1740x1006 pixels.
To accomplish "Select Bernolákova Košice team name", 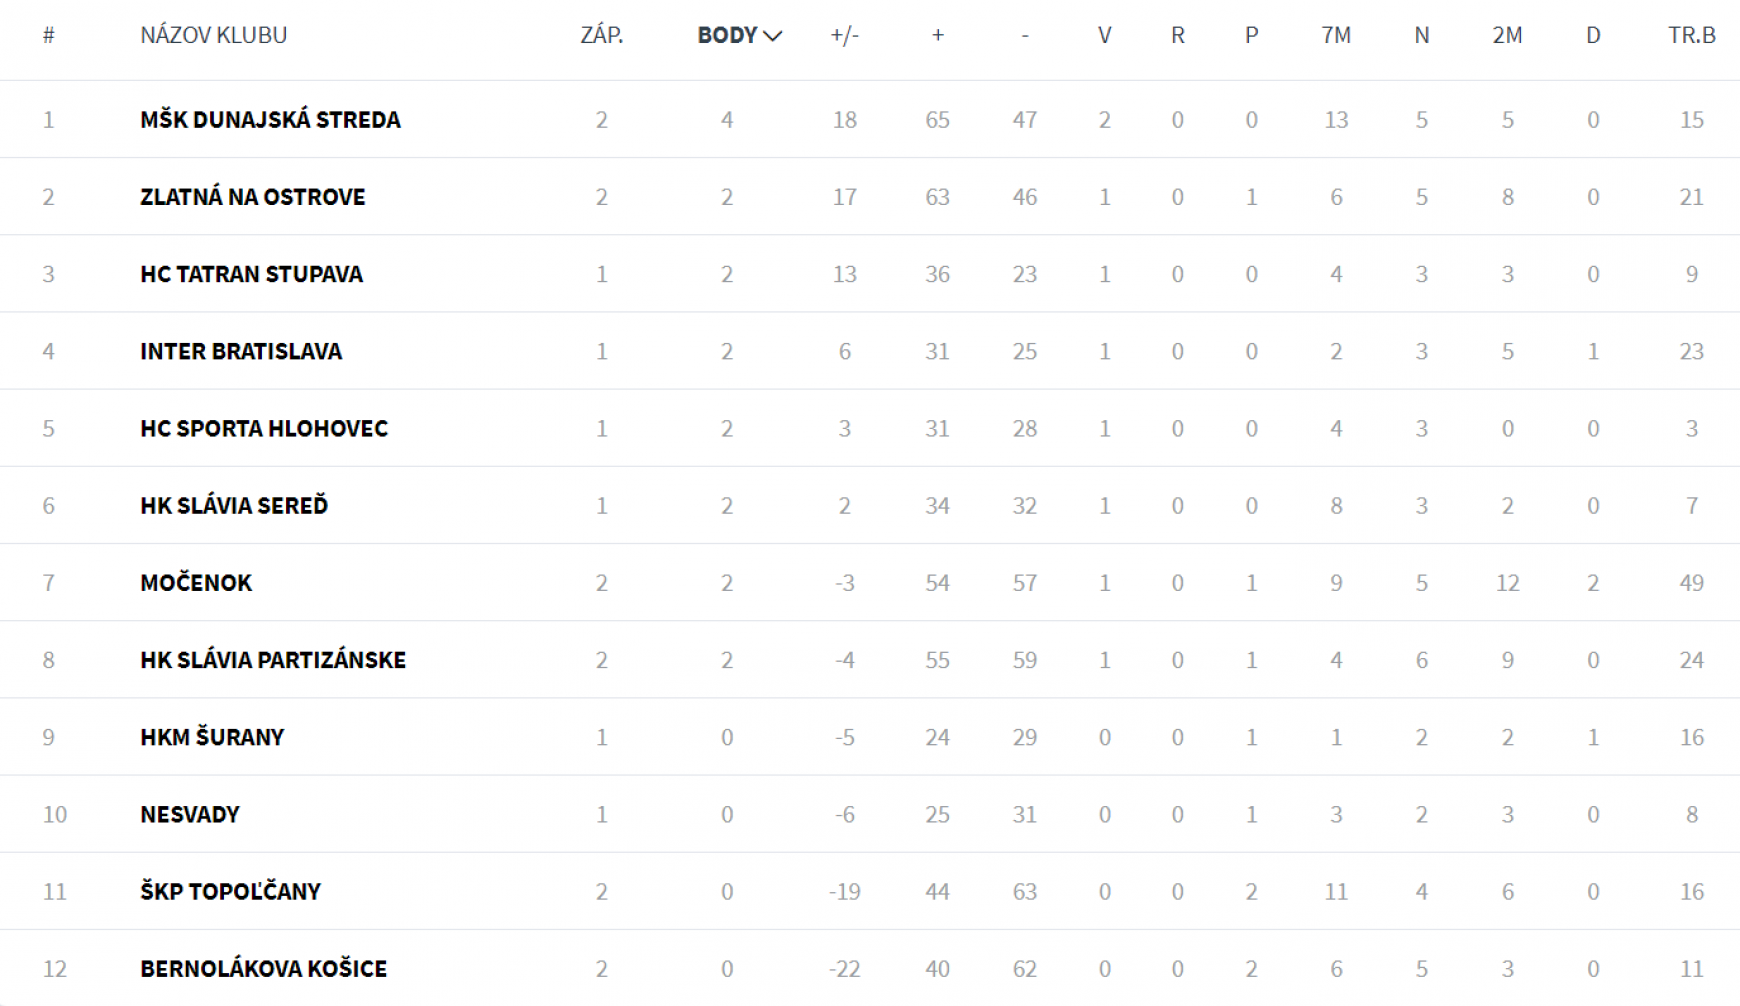I will point(263,968).
